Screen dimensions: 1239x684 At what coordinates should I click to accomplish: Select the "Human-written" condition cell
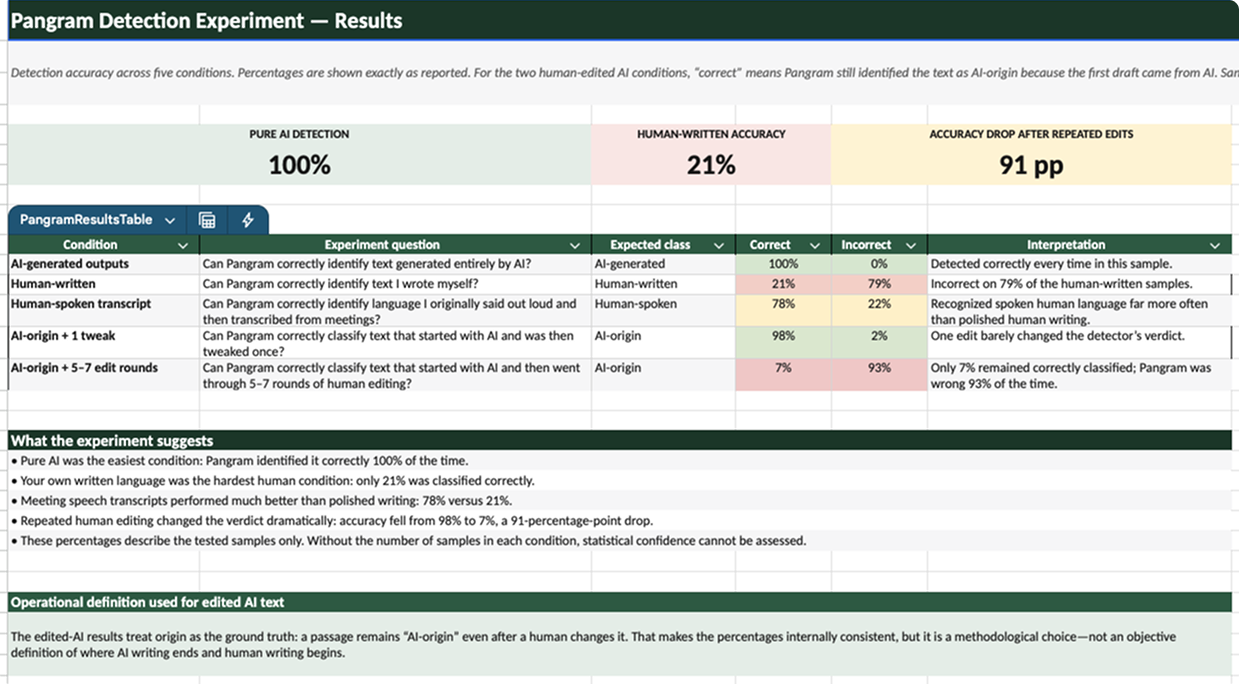click(x=104, y=284)
